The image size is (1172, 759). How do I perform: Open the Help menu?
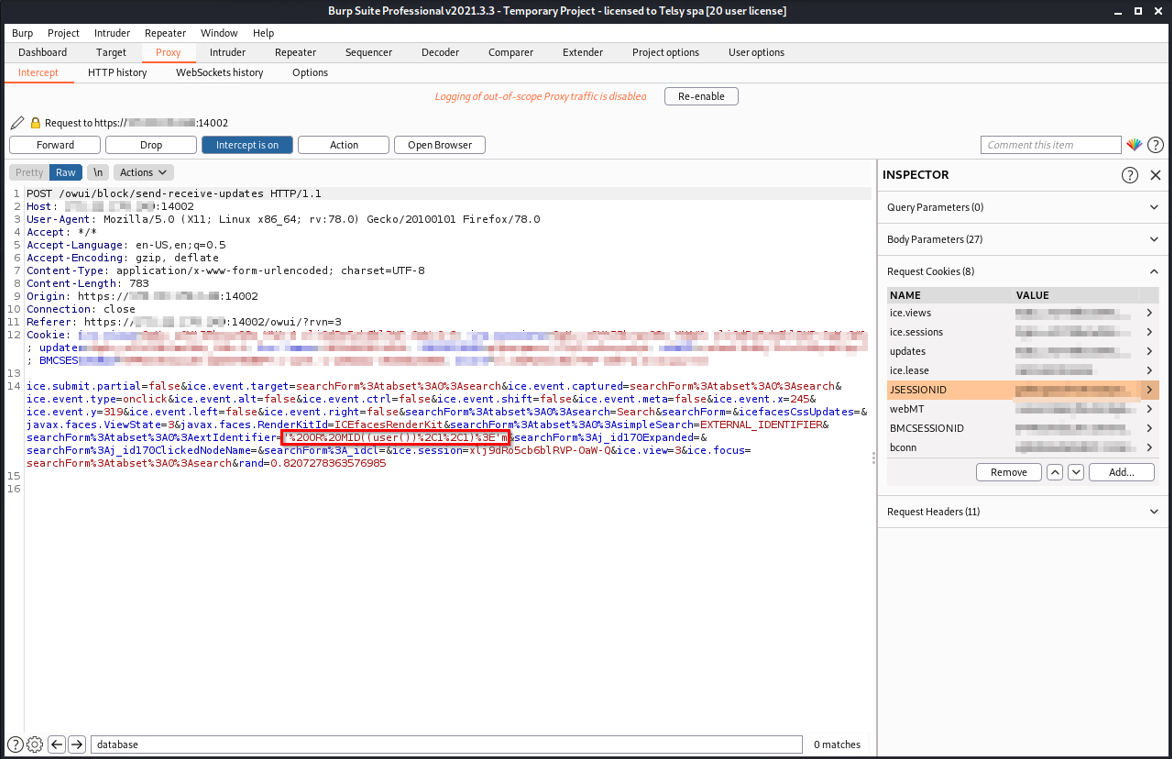(263, 33)
